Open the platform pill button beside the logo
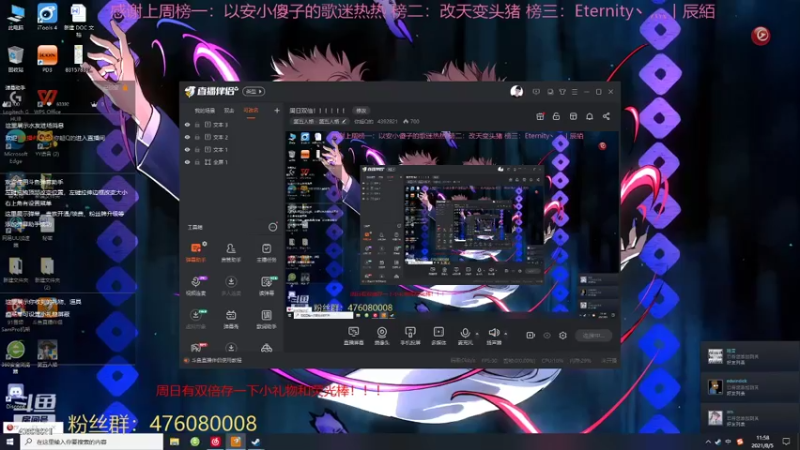The width and height of the screenshot is (800, 450). (x=254, y=91)
